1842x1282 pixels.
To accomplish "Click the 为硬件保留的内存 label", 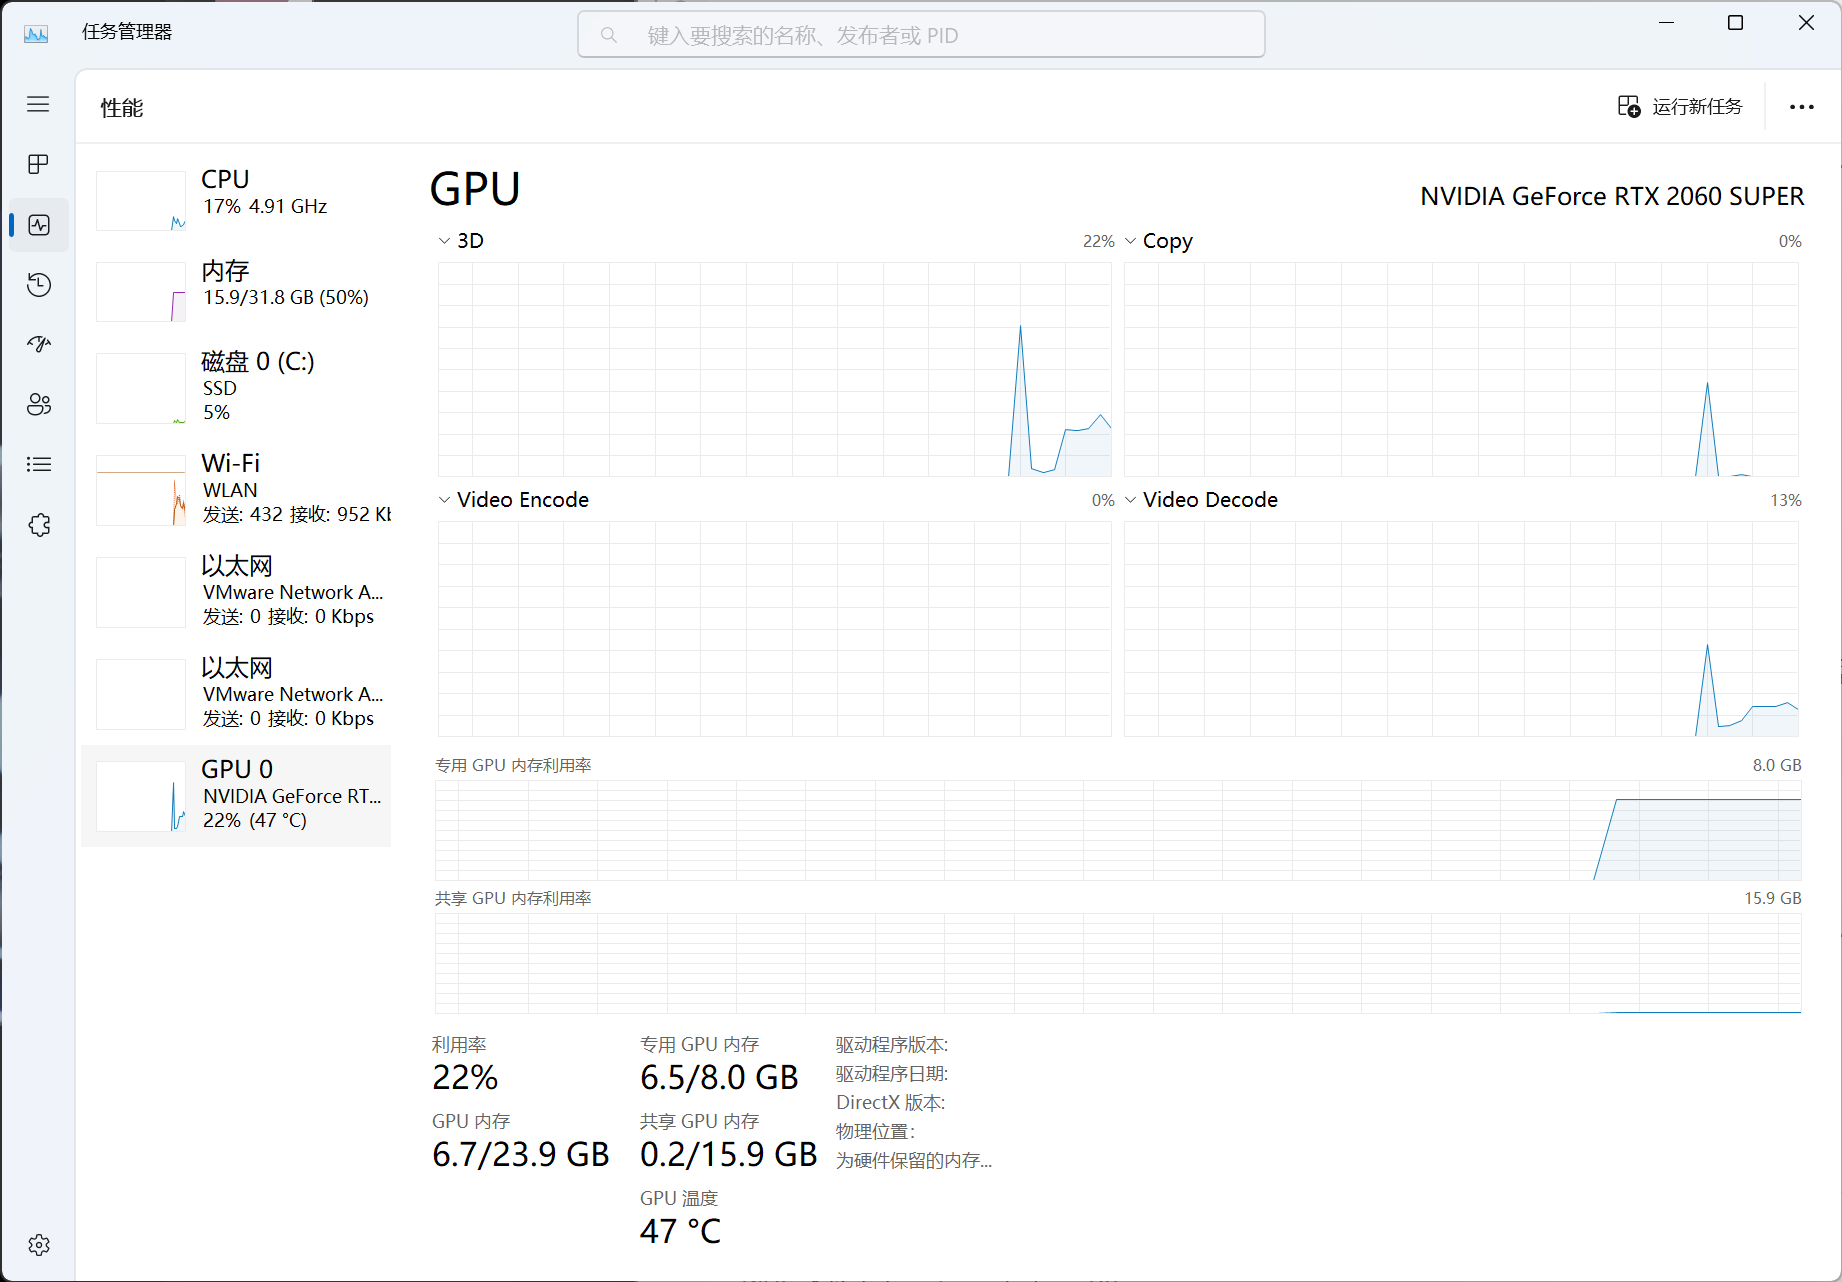I will coord(914,1161).
